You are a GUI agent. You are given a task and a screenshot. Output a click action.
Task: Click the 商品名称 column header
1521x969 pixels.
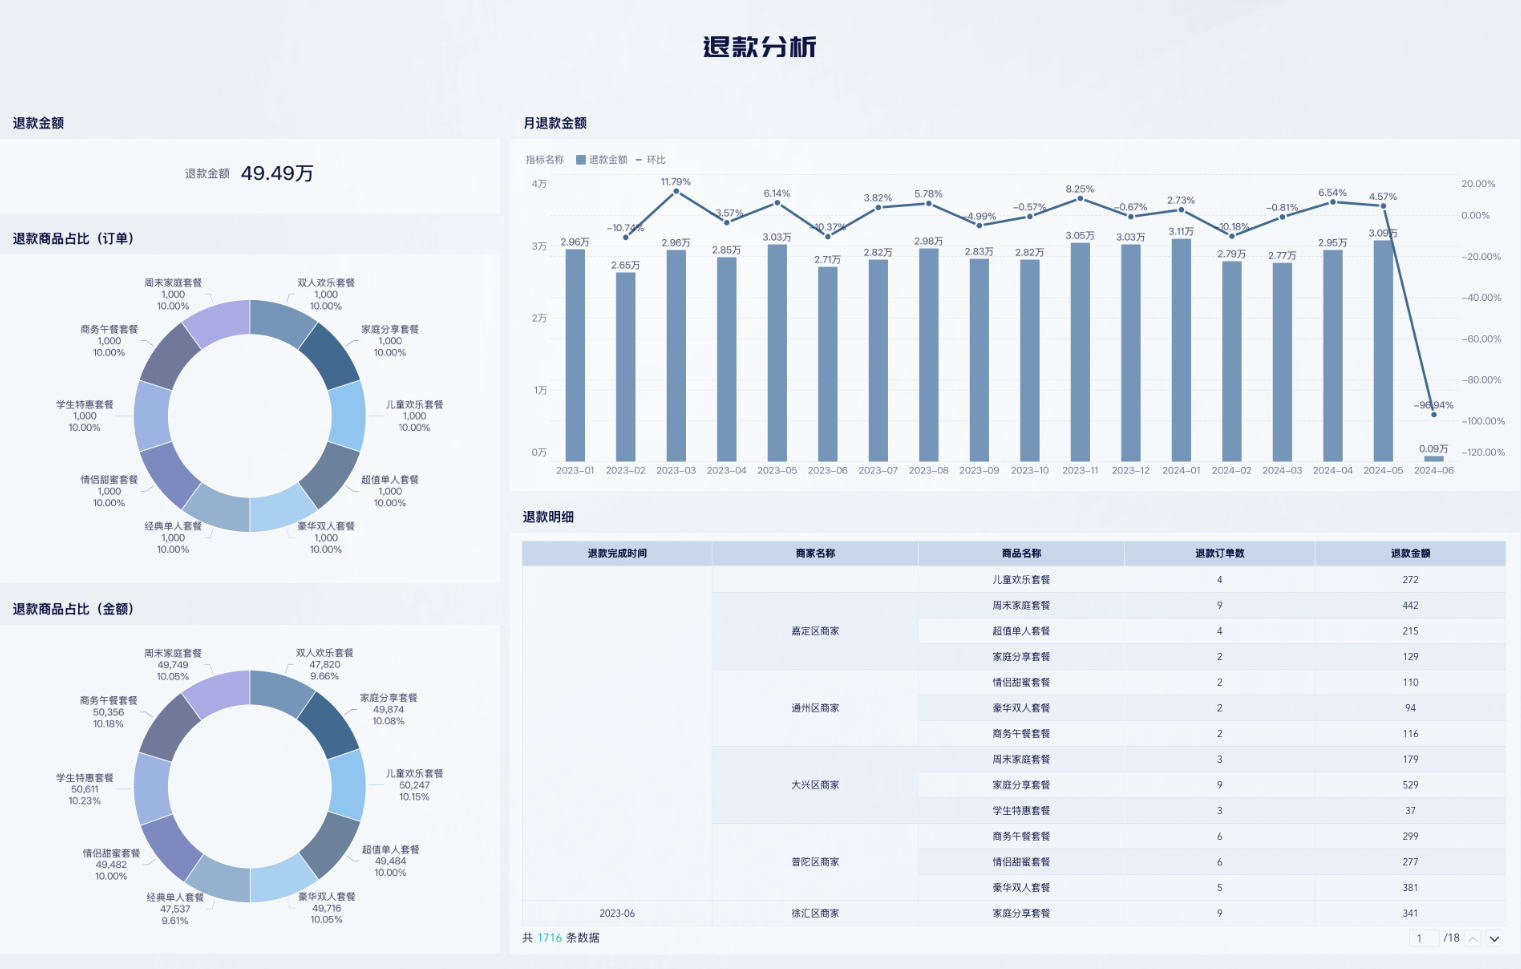coord(1021,553)
